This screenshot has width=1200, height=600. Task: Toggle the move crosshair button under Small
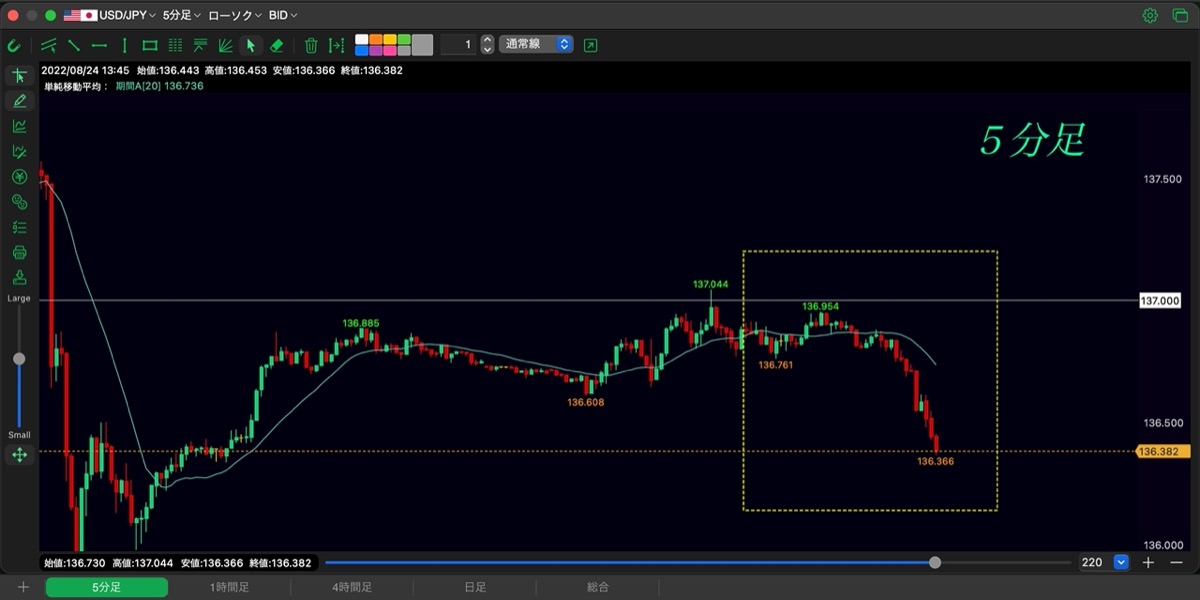tap(18, 455)
